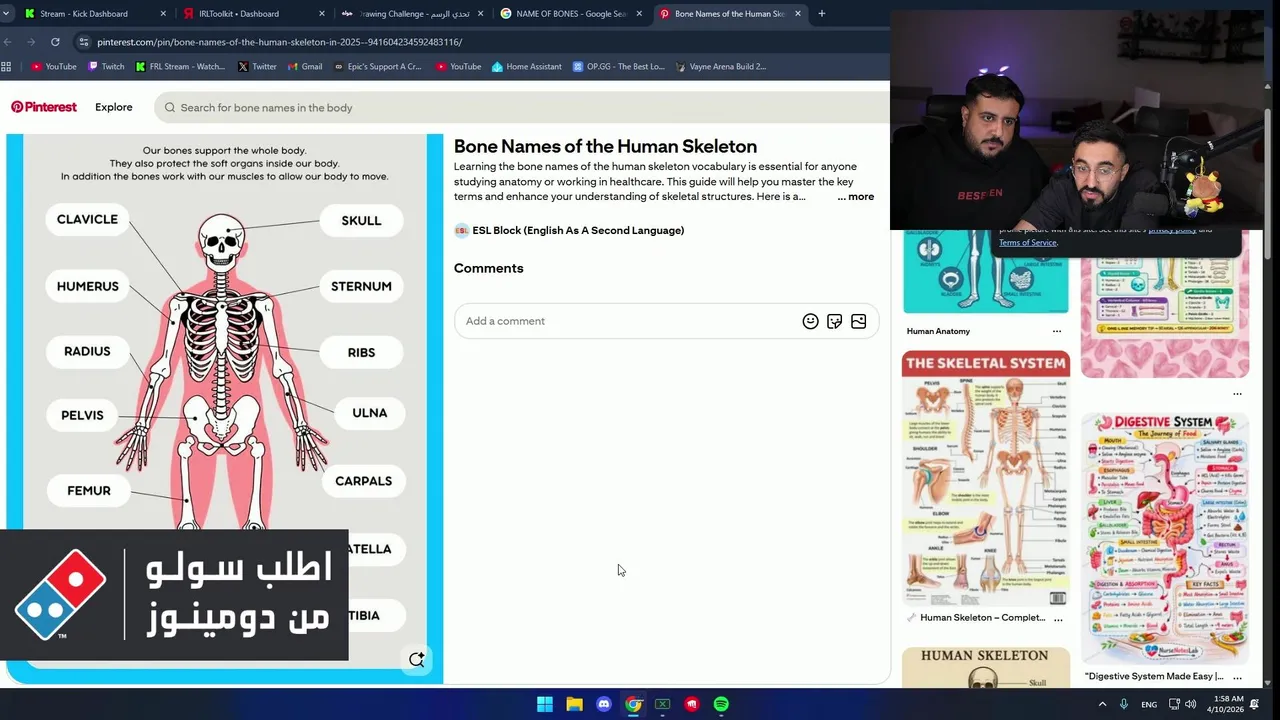Open the Digestive System pin thumbnail
This screenshot has width=1280, height=720.
click(x=1165, y=538)
